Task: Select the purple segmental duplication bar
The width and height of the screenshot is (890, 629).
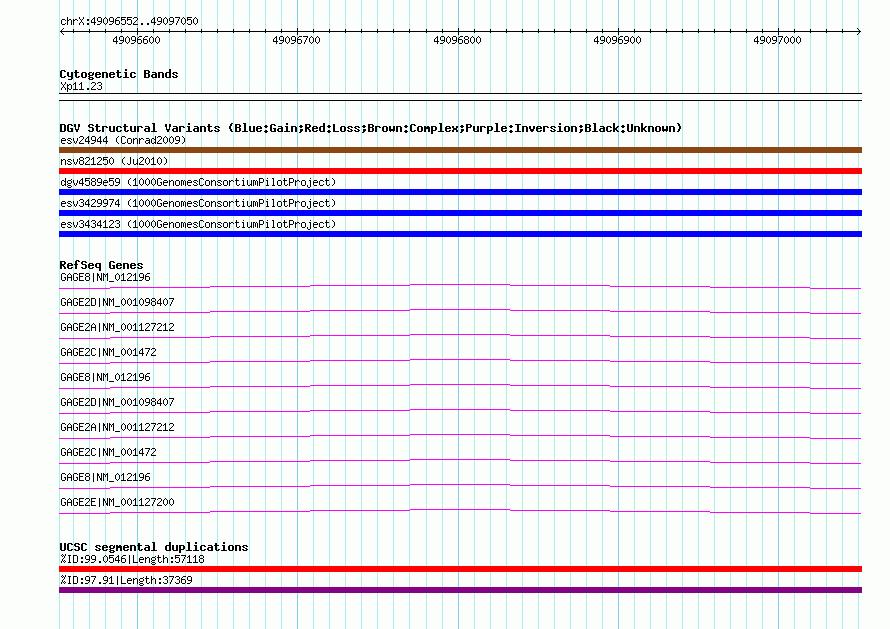Action: tap(460, 590)
